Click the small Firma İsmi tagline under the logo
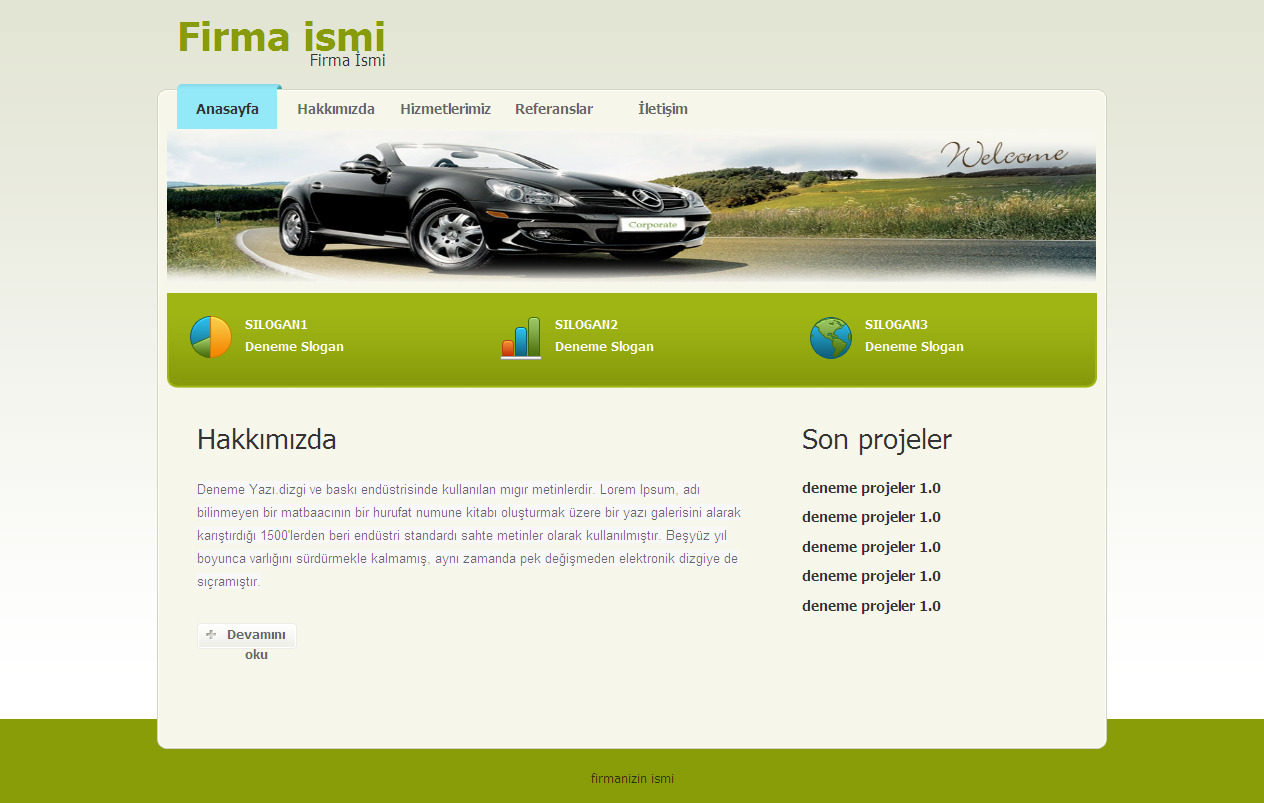1264x803 pixels. point(347,60)
